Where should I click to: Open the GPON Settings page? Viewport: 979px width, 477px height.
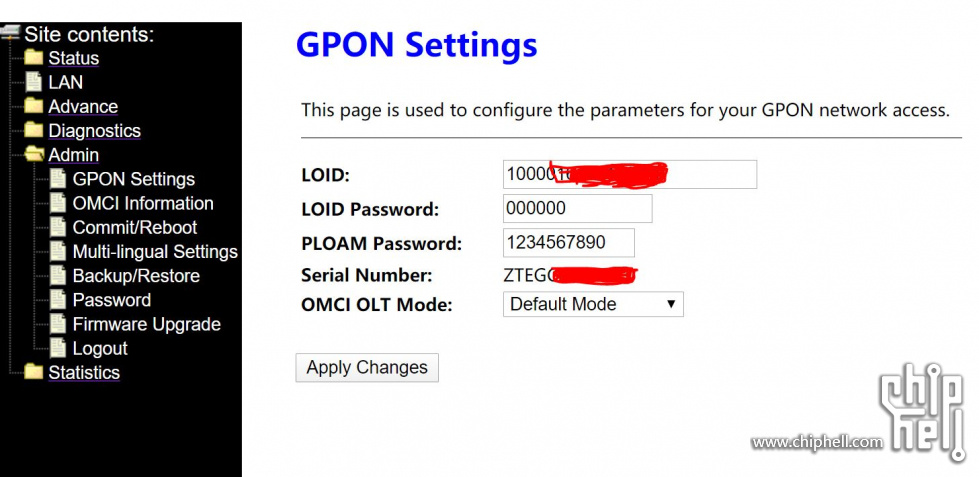(x=133, y=179)
